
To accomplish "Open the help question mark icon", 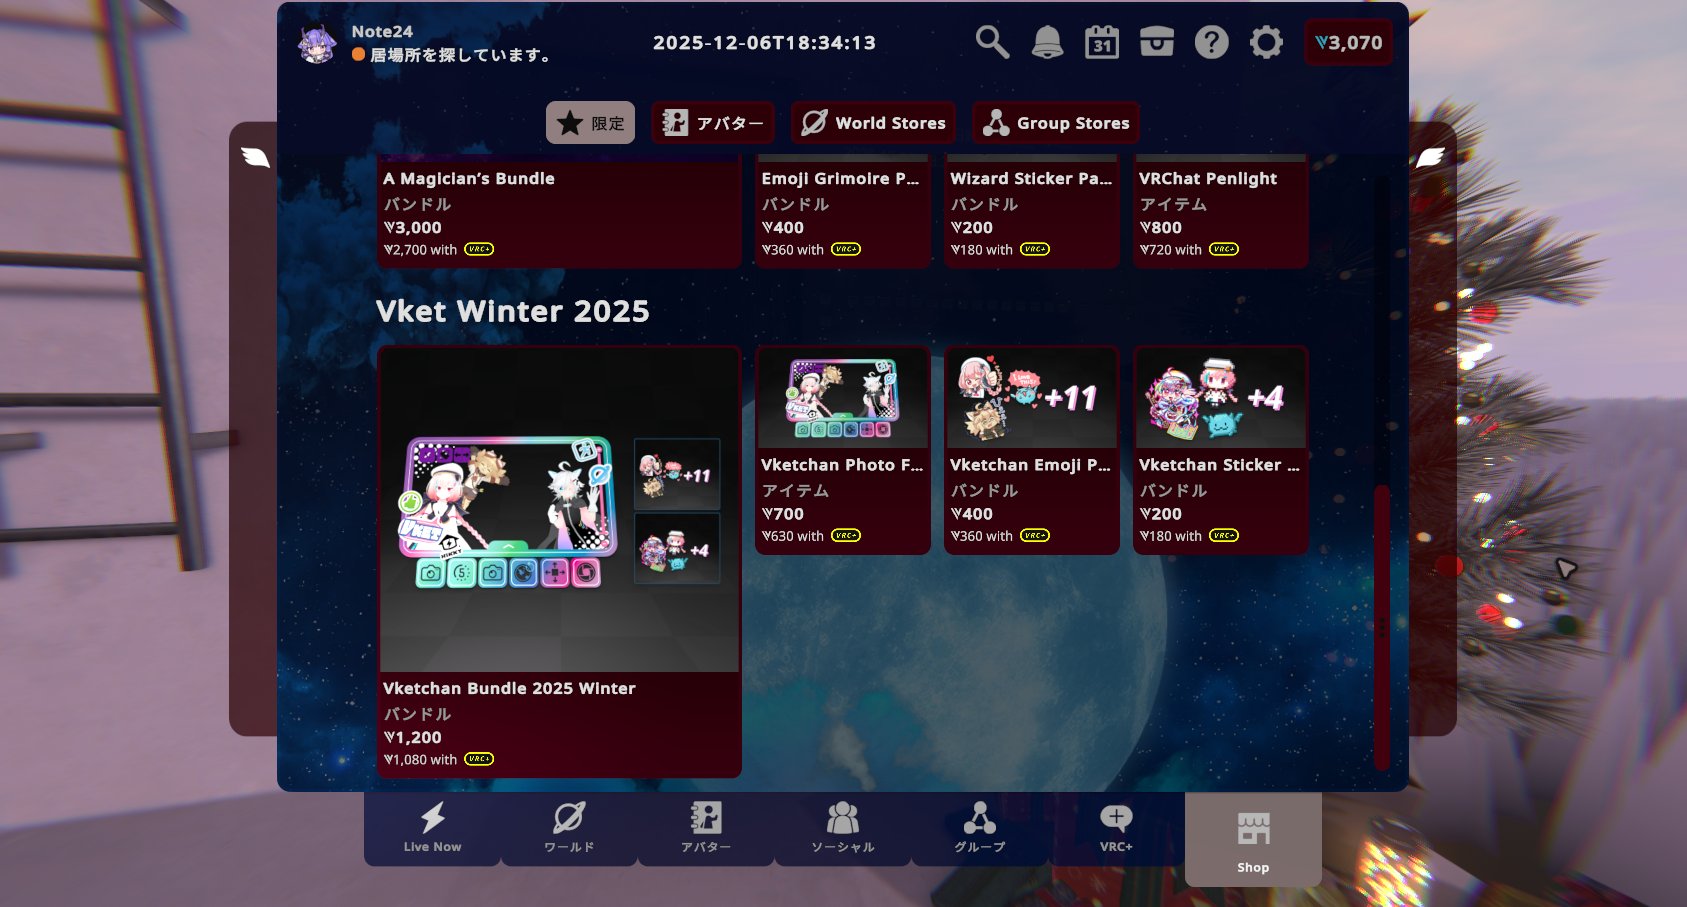I will (1211, 43).
